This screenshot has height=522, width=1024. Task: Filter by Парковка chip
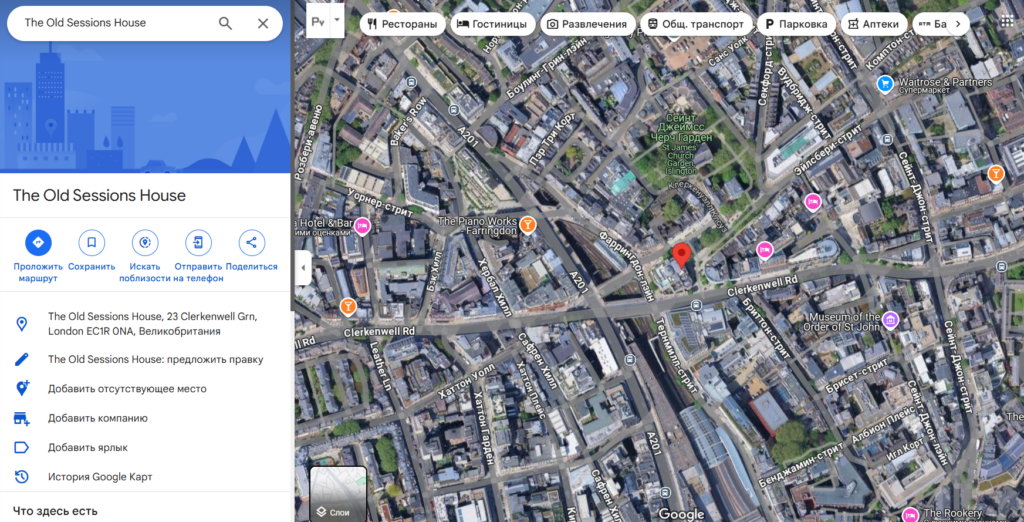[795, 24]
